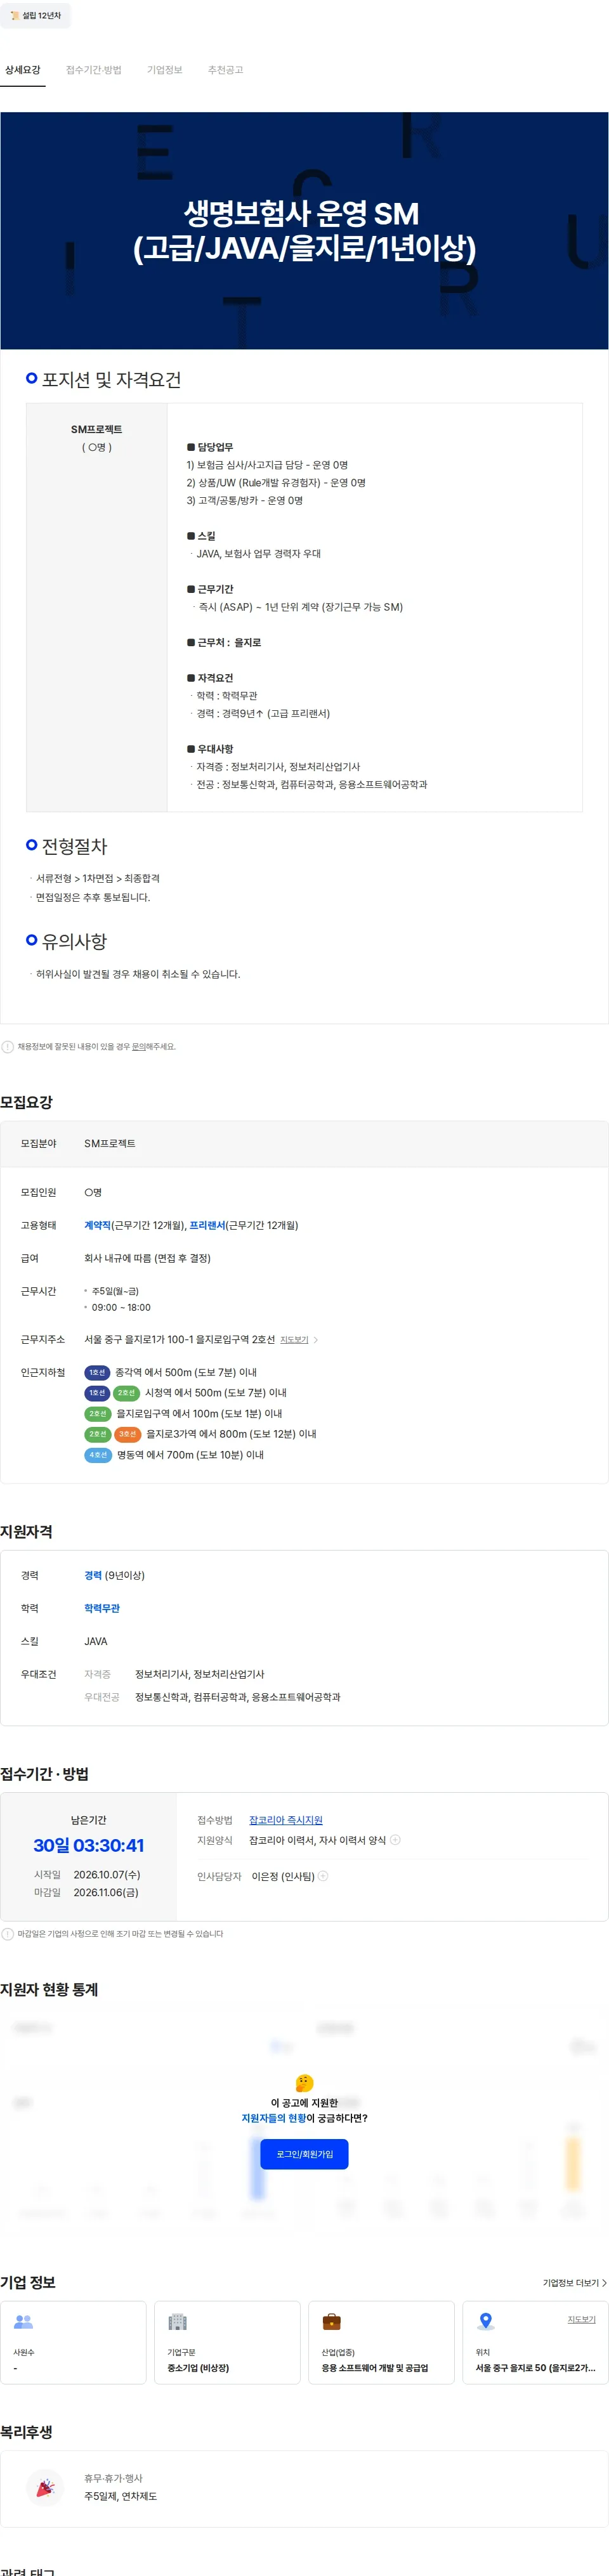The height and width of the screenshot is (2576, 609).
Task: Click the plus icon beside 이은정 (인사팀)
Action: (x=323, y=1876)
